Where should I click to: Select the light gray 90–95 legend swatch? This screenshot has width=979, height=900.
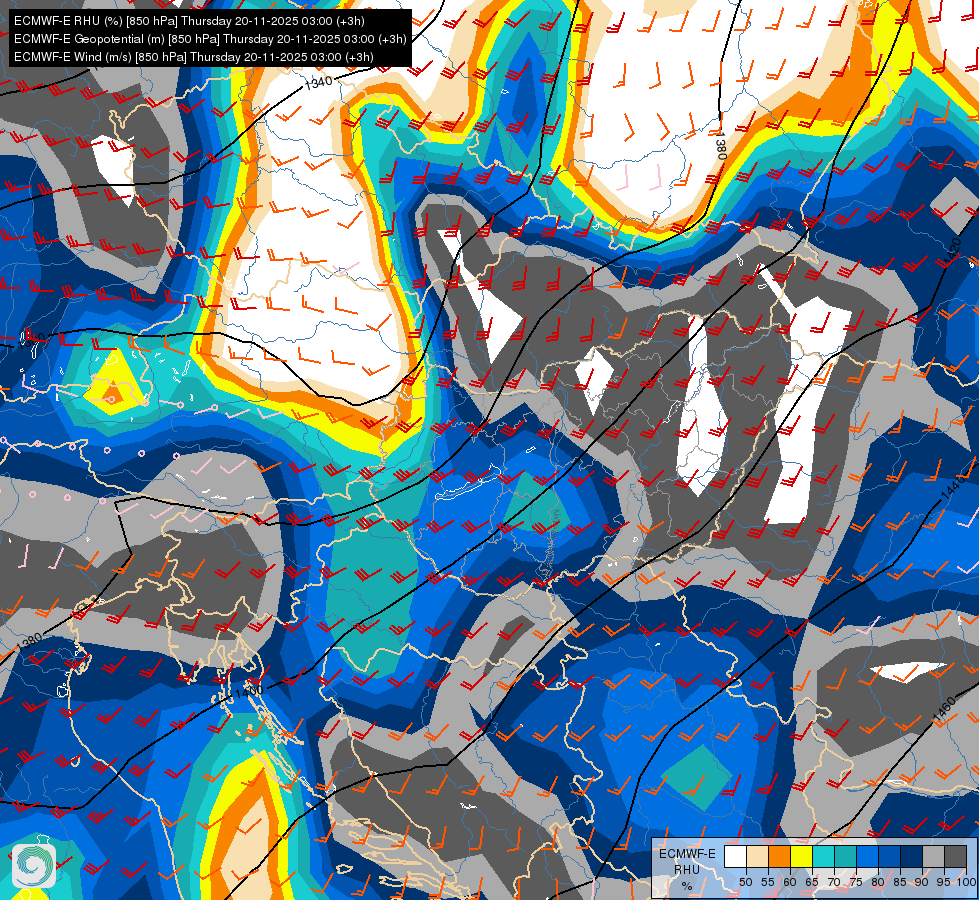point(933,856)
